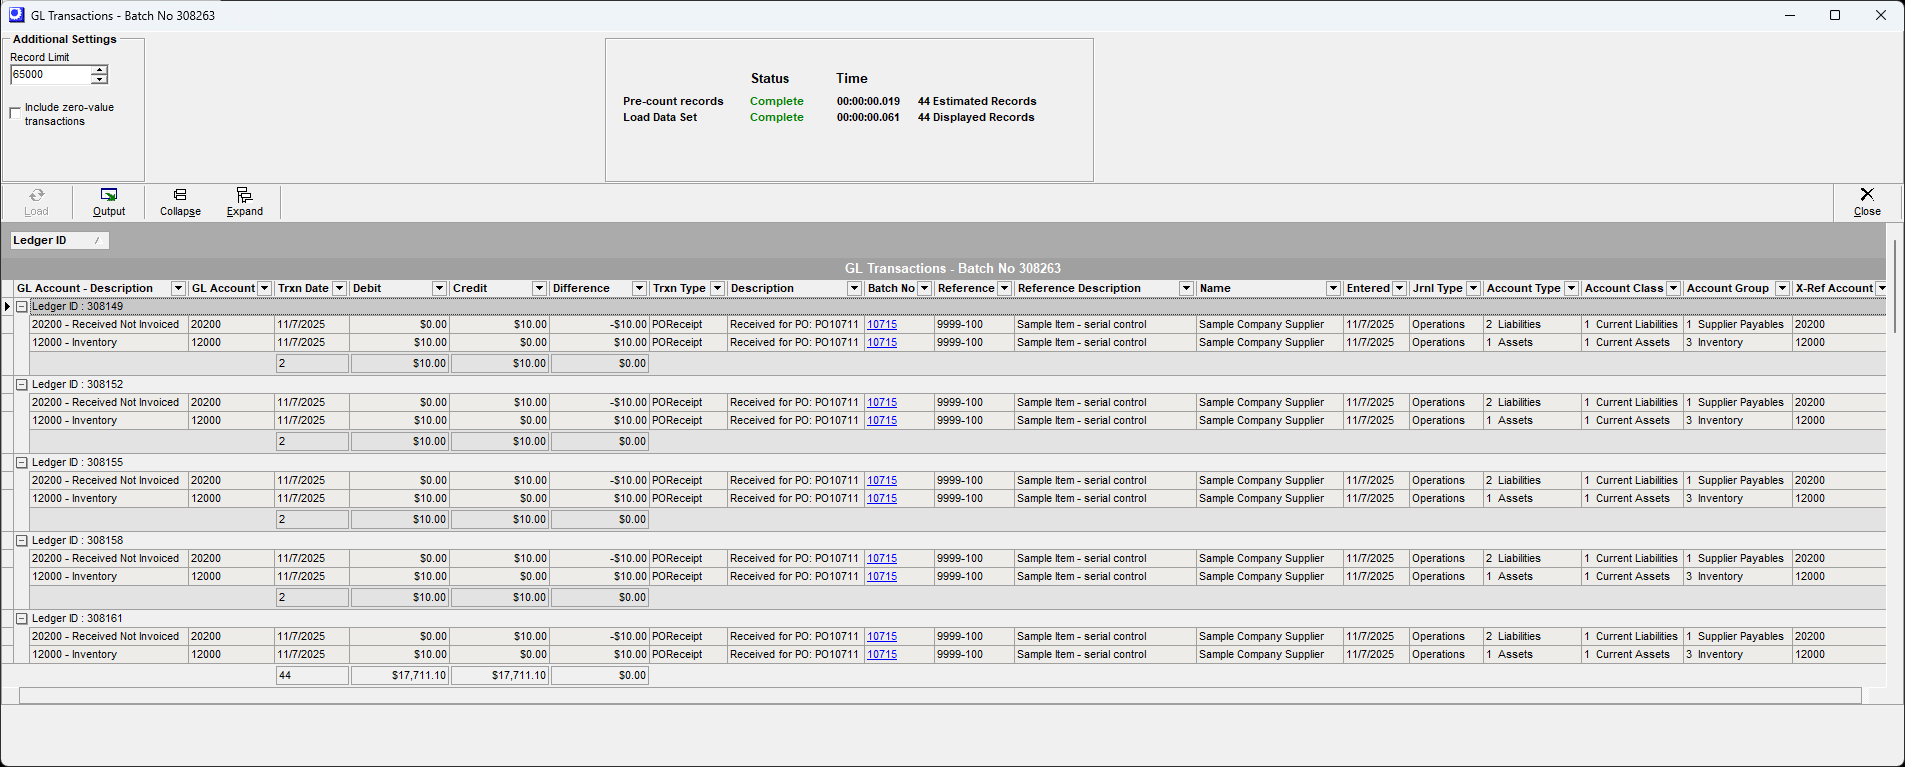Click the Record Limit input field

pyautogui.click(x=50, y=75)
